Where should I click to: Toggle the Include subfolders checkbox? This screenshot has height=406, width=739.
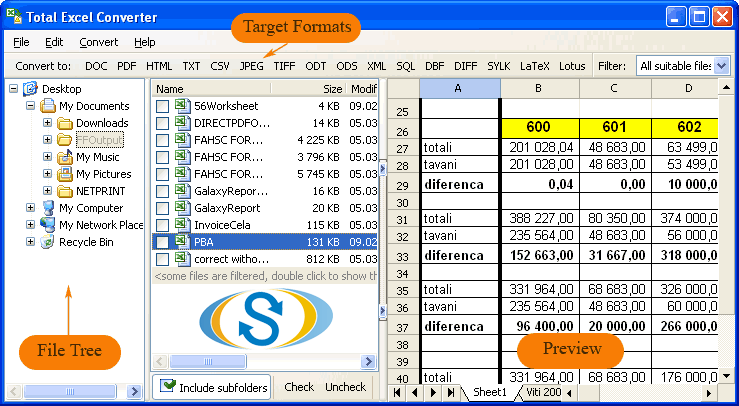[x=169, y=387]
